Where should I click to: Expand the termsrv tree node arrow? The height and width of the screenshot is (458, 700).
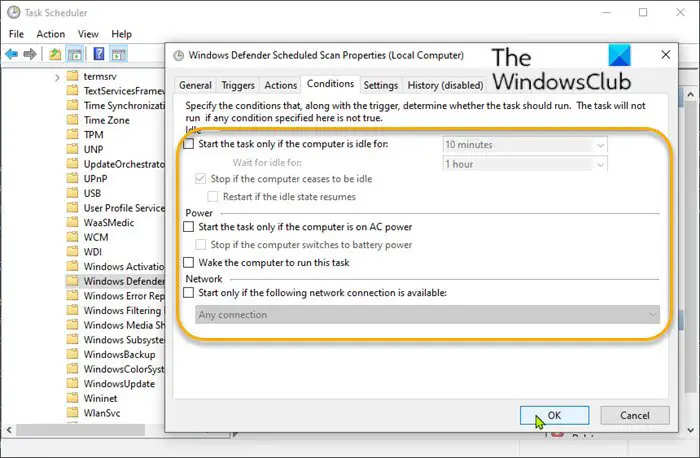click(x=57, y=78)
